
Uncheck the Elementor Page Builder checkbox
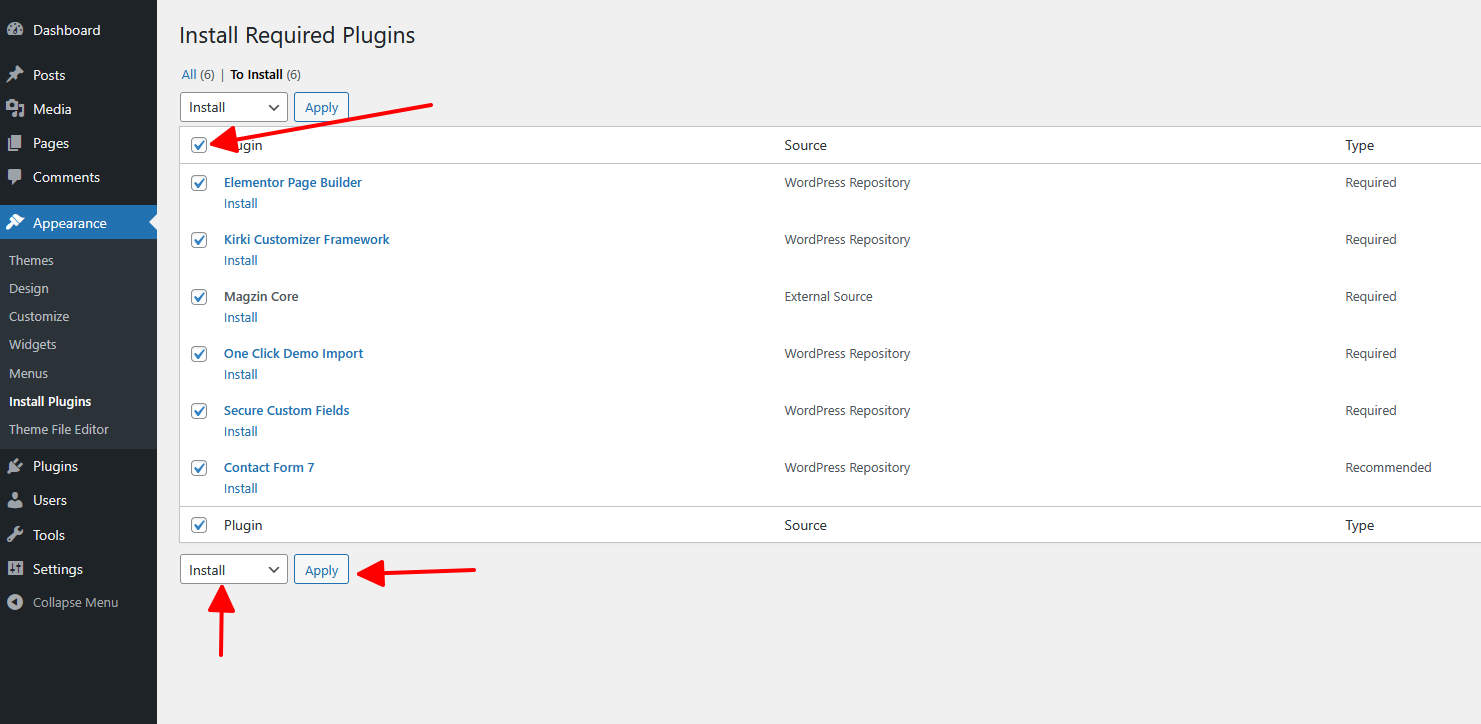coord(199,183)
